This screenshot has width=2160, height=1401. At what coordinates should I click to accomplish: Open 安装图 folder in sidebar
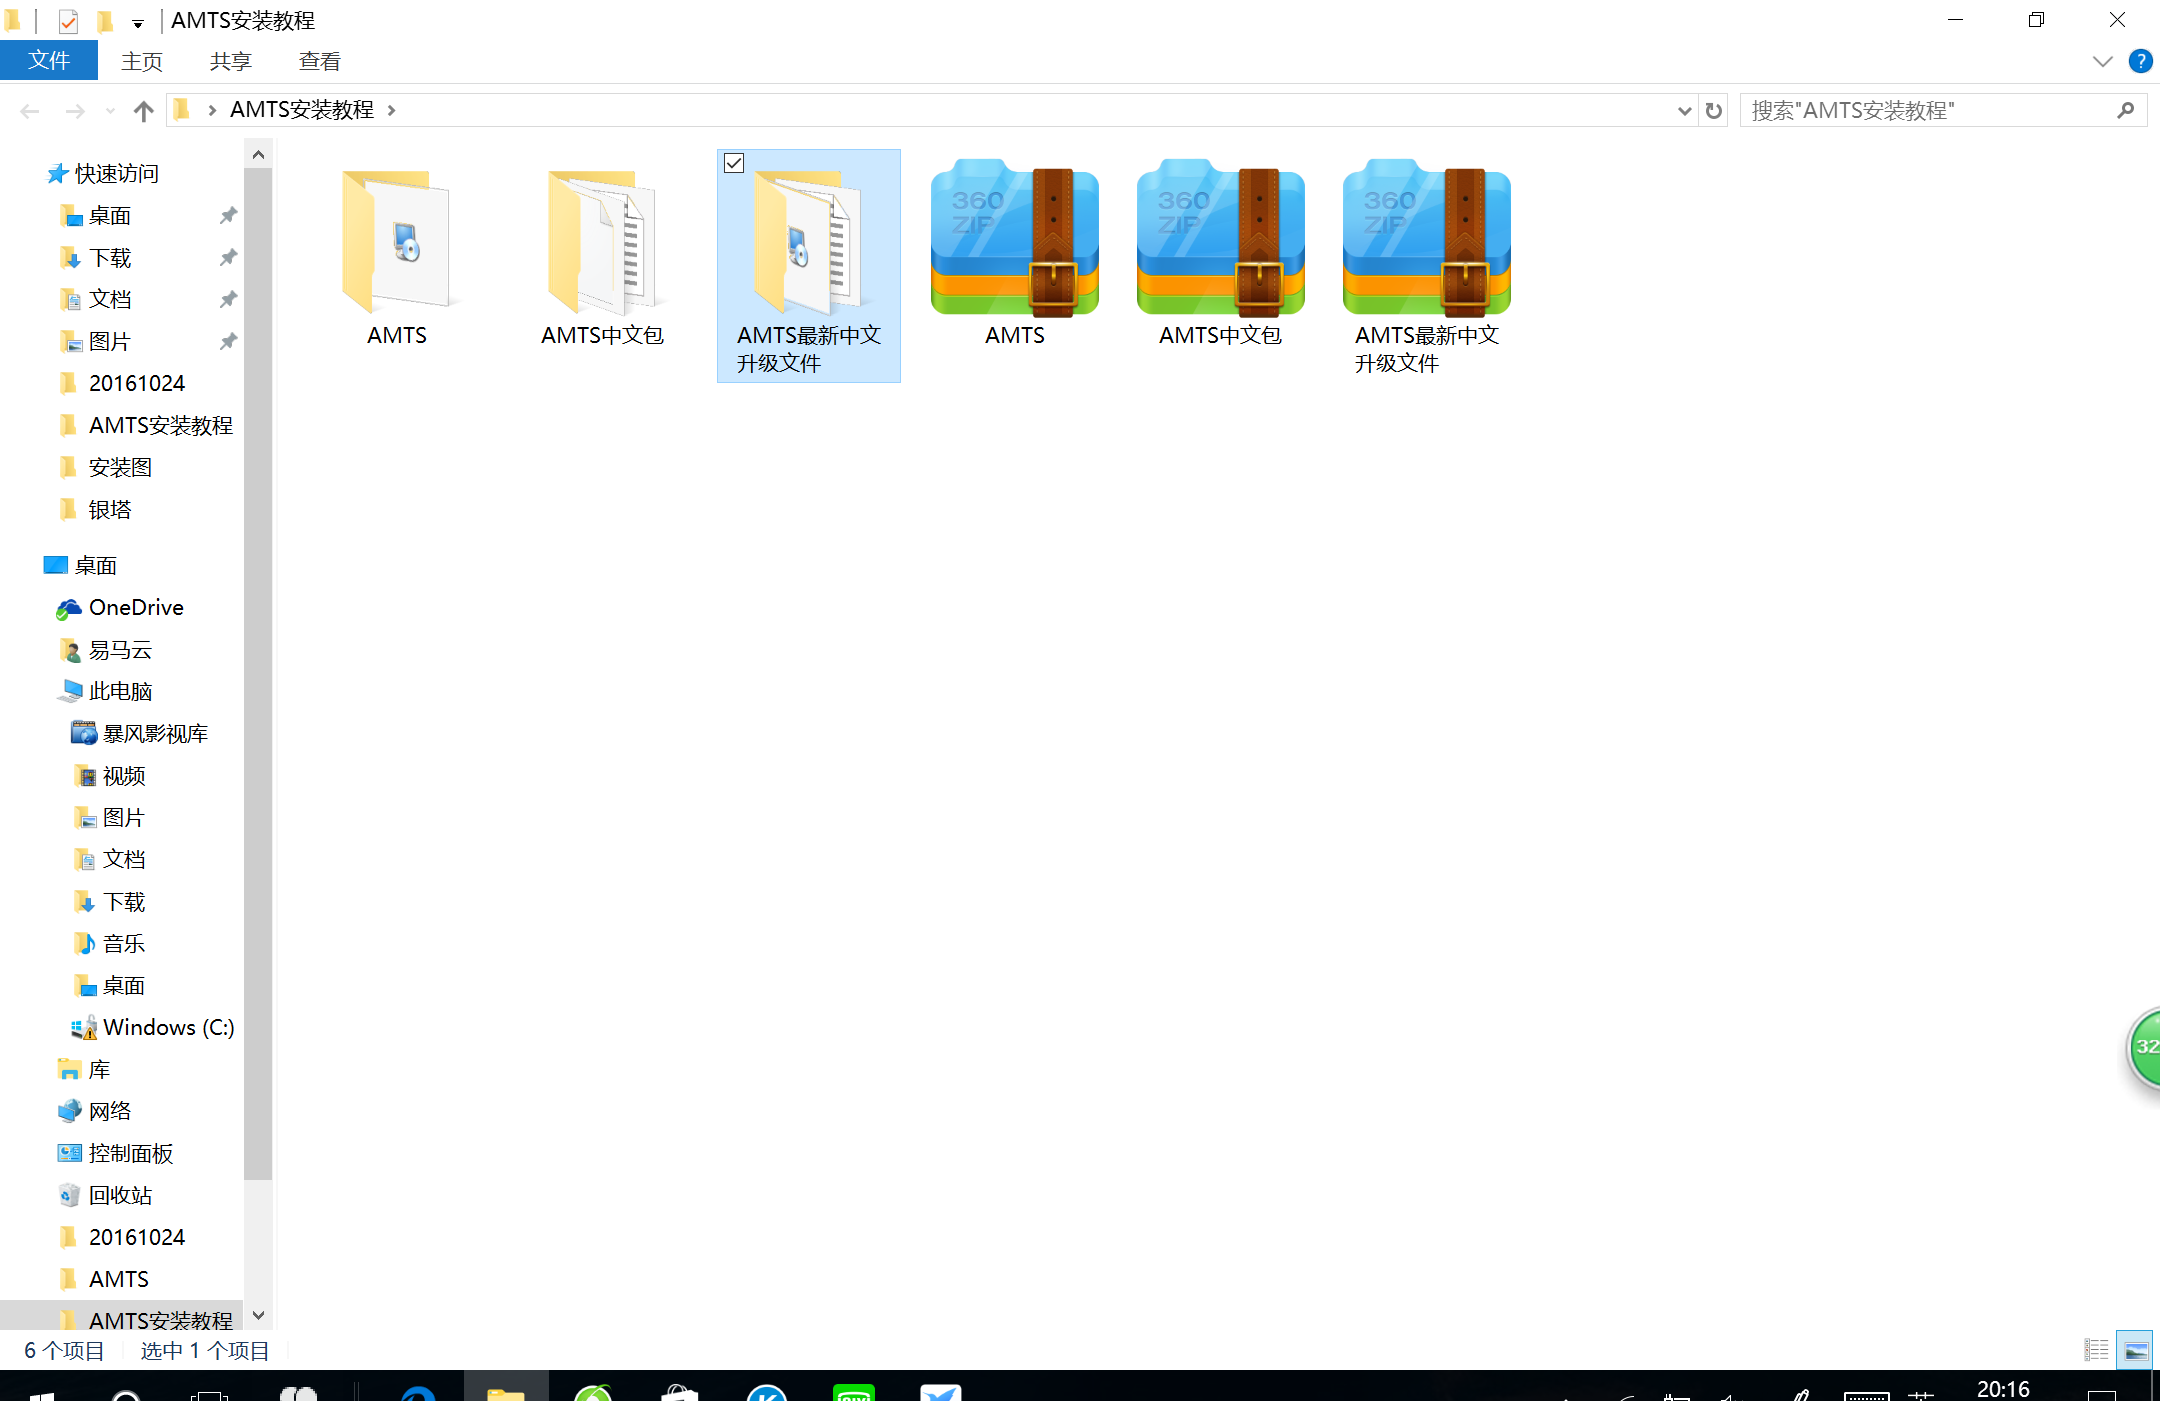(107, 468)
